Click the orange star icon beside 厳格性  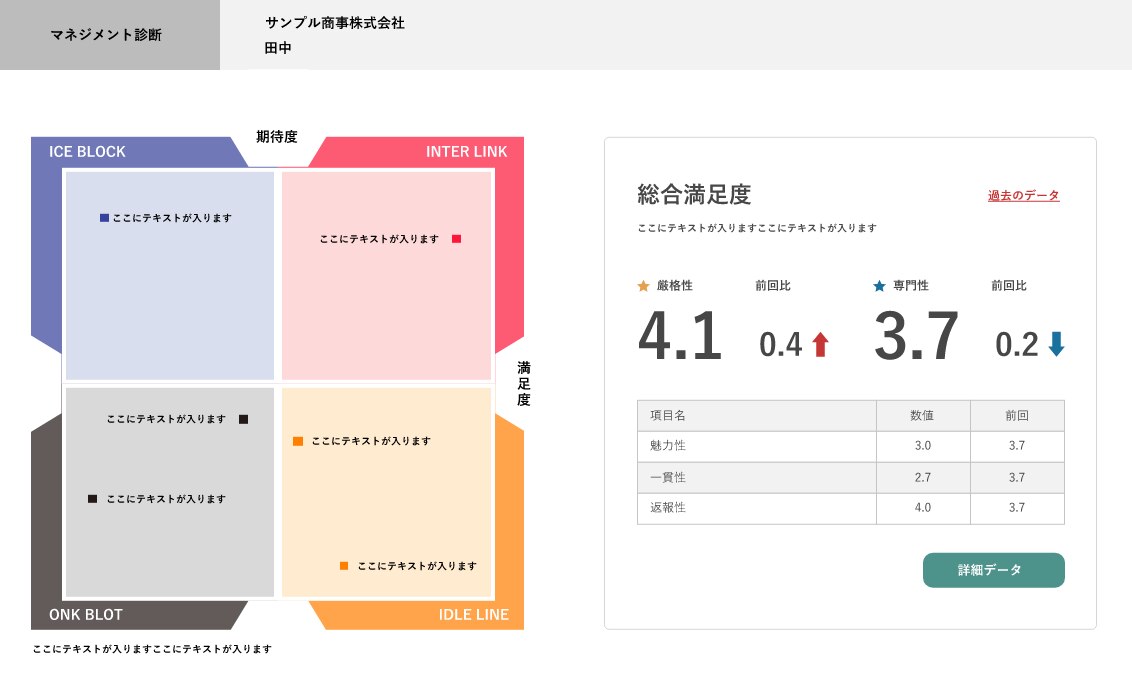coord(643,286)
